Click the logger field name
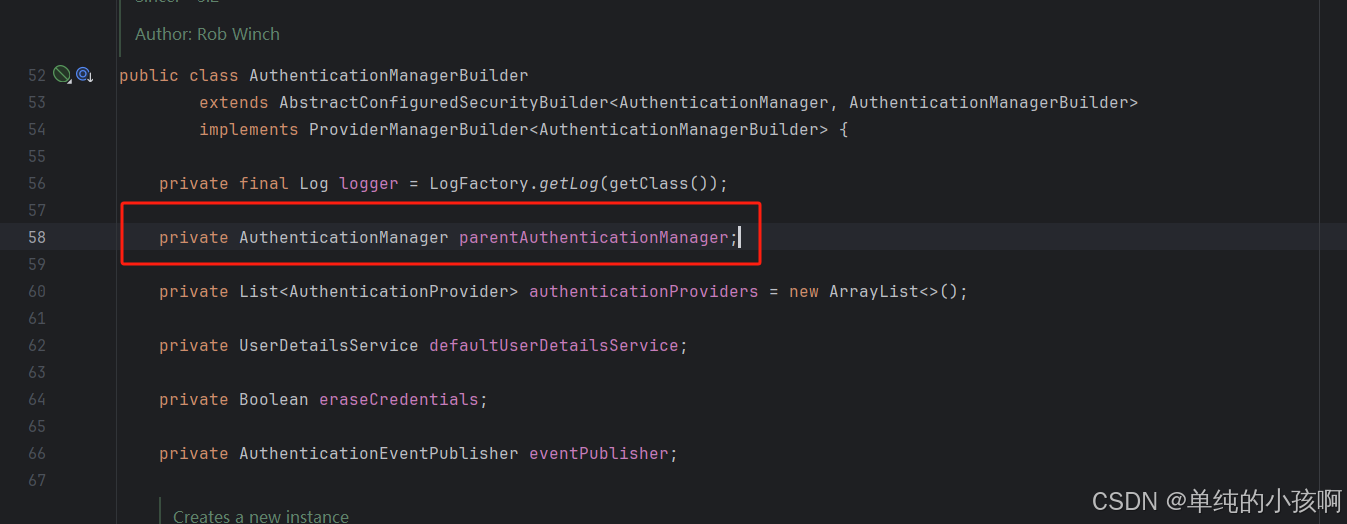This screenshot has height=524, width=1347. (x=369, y=183)
